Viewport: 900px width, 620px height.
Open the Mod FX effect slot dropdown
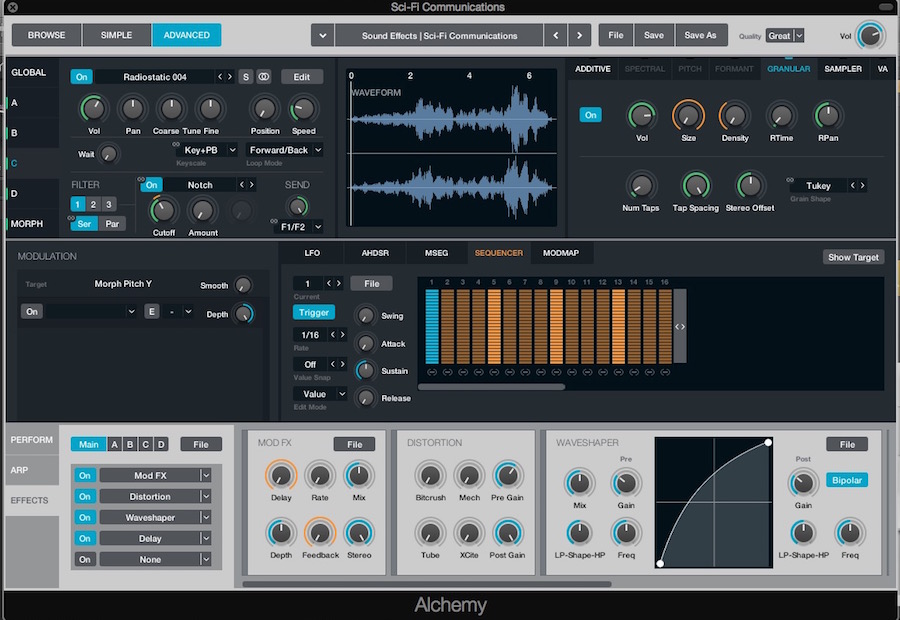coord(205,475)
